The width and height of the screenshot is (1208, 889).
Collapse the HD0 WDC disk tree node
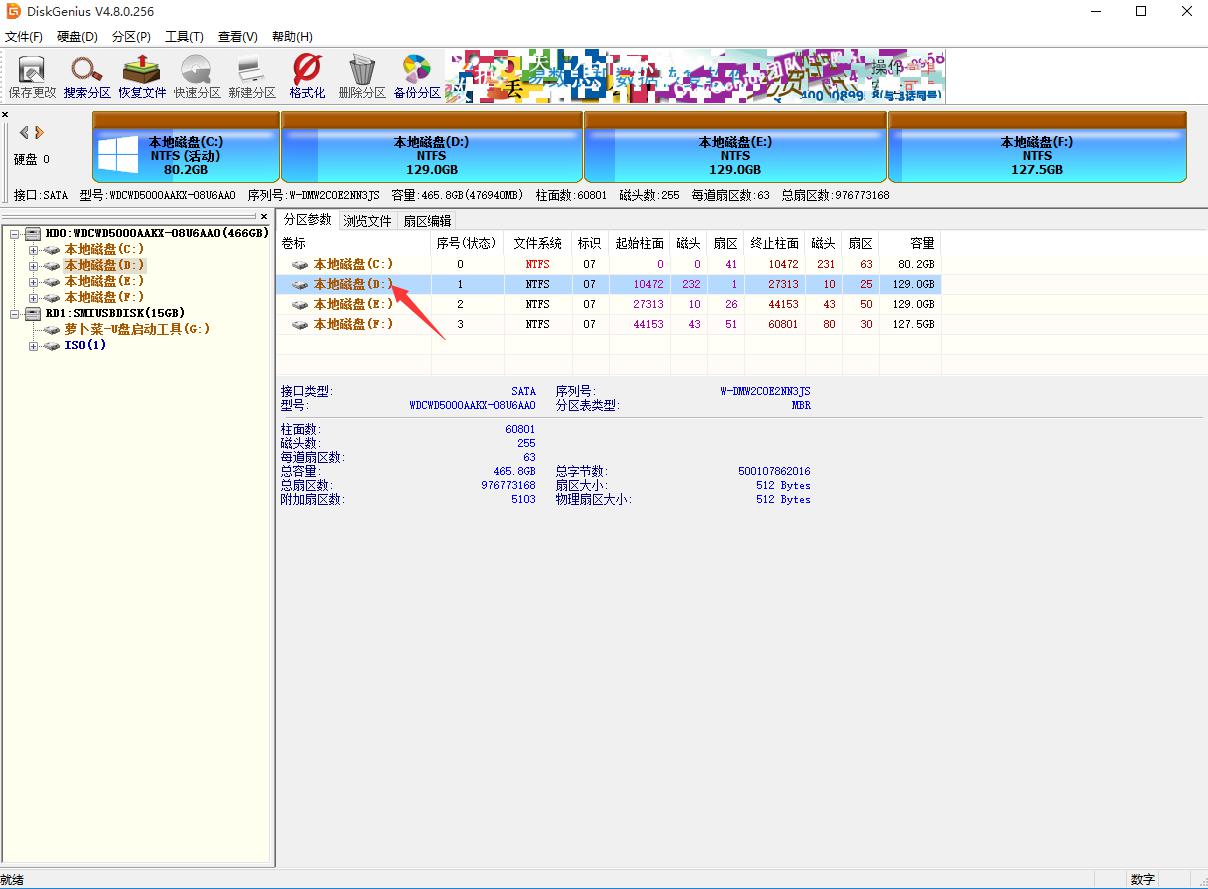(17, 233)
